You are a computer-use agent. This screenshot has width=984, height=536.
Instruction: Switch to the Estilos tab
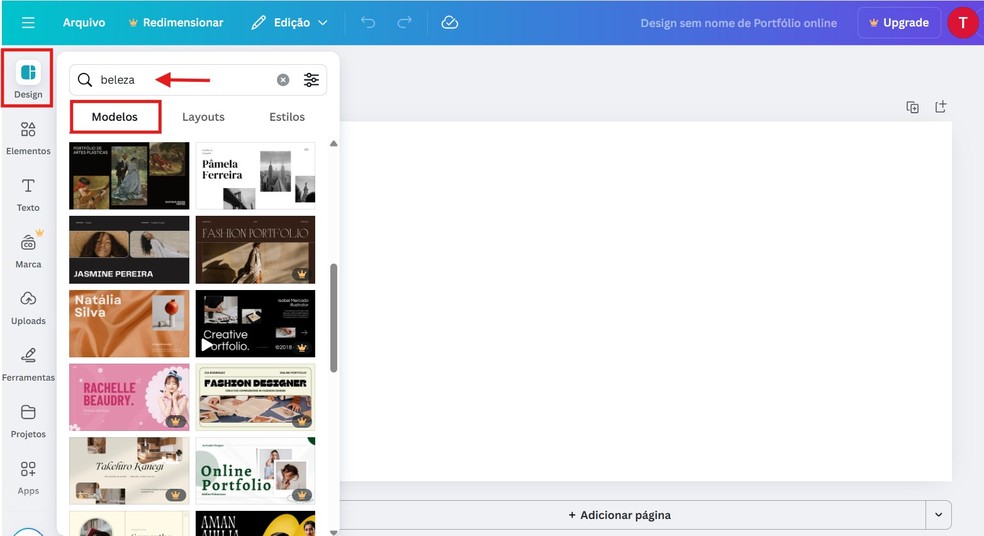287,117
